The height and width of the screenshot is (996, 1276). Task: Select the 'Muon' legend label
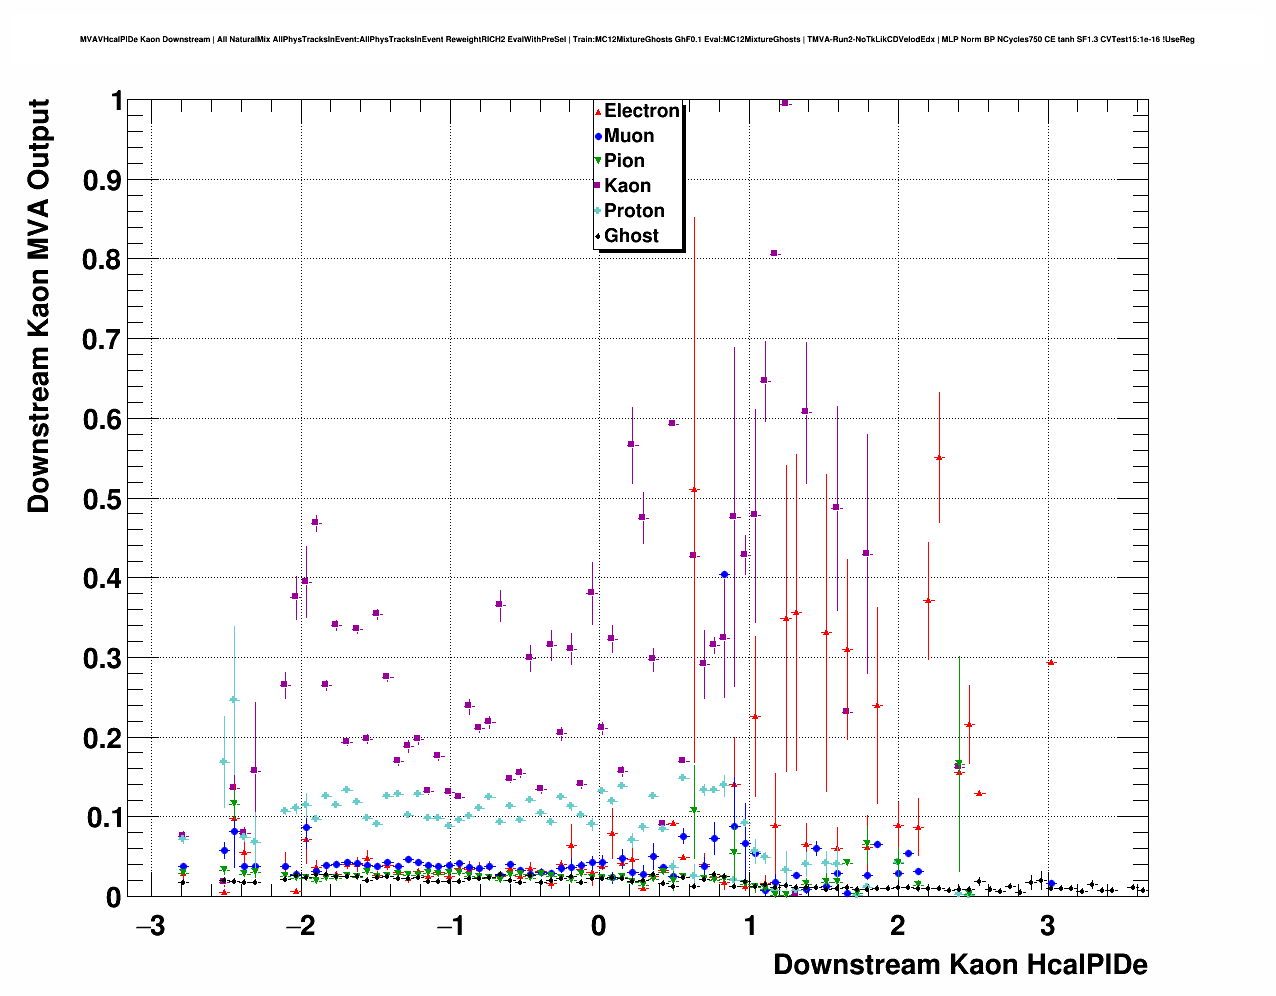tap(629, 136)
